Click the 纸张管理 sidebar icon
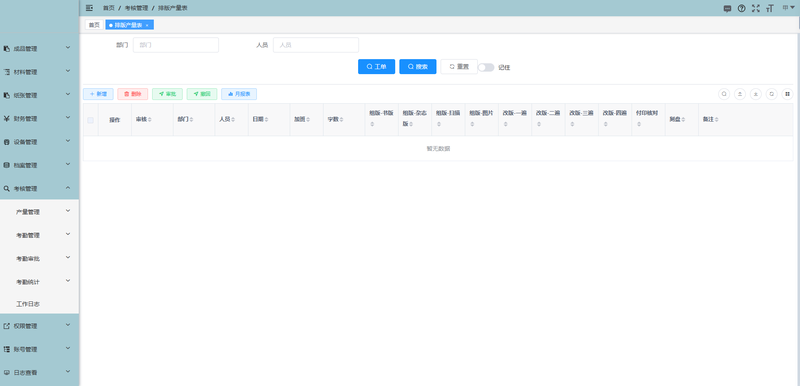Image resolution: width=800 pixels, height=386 pixels. click(x=7, y=95)
